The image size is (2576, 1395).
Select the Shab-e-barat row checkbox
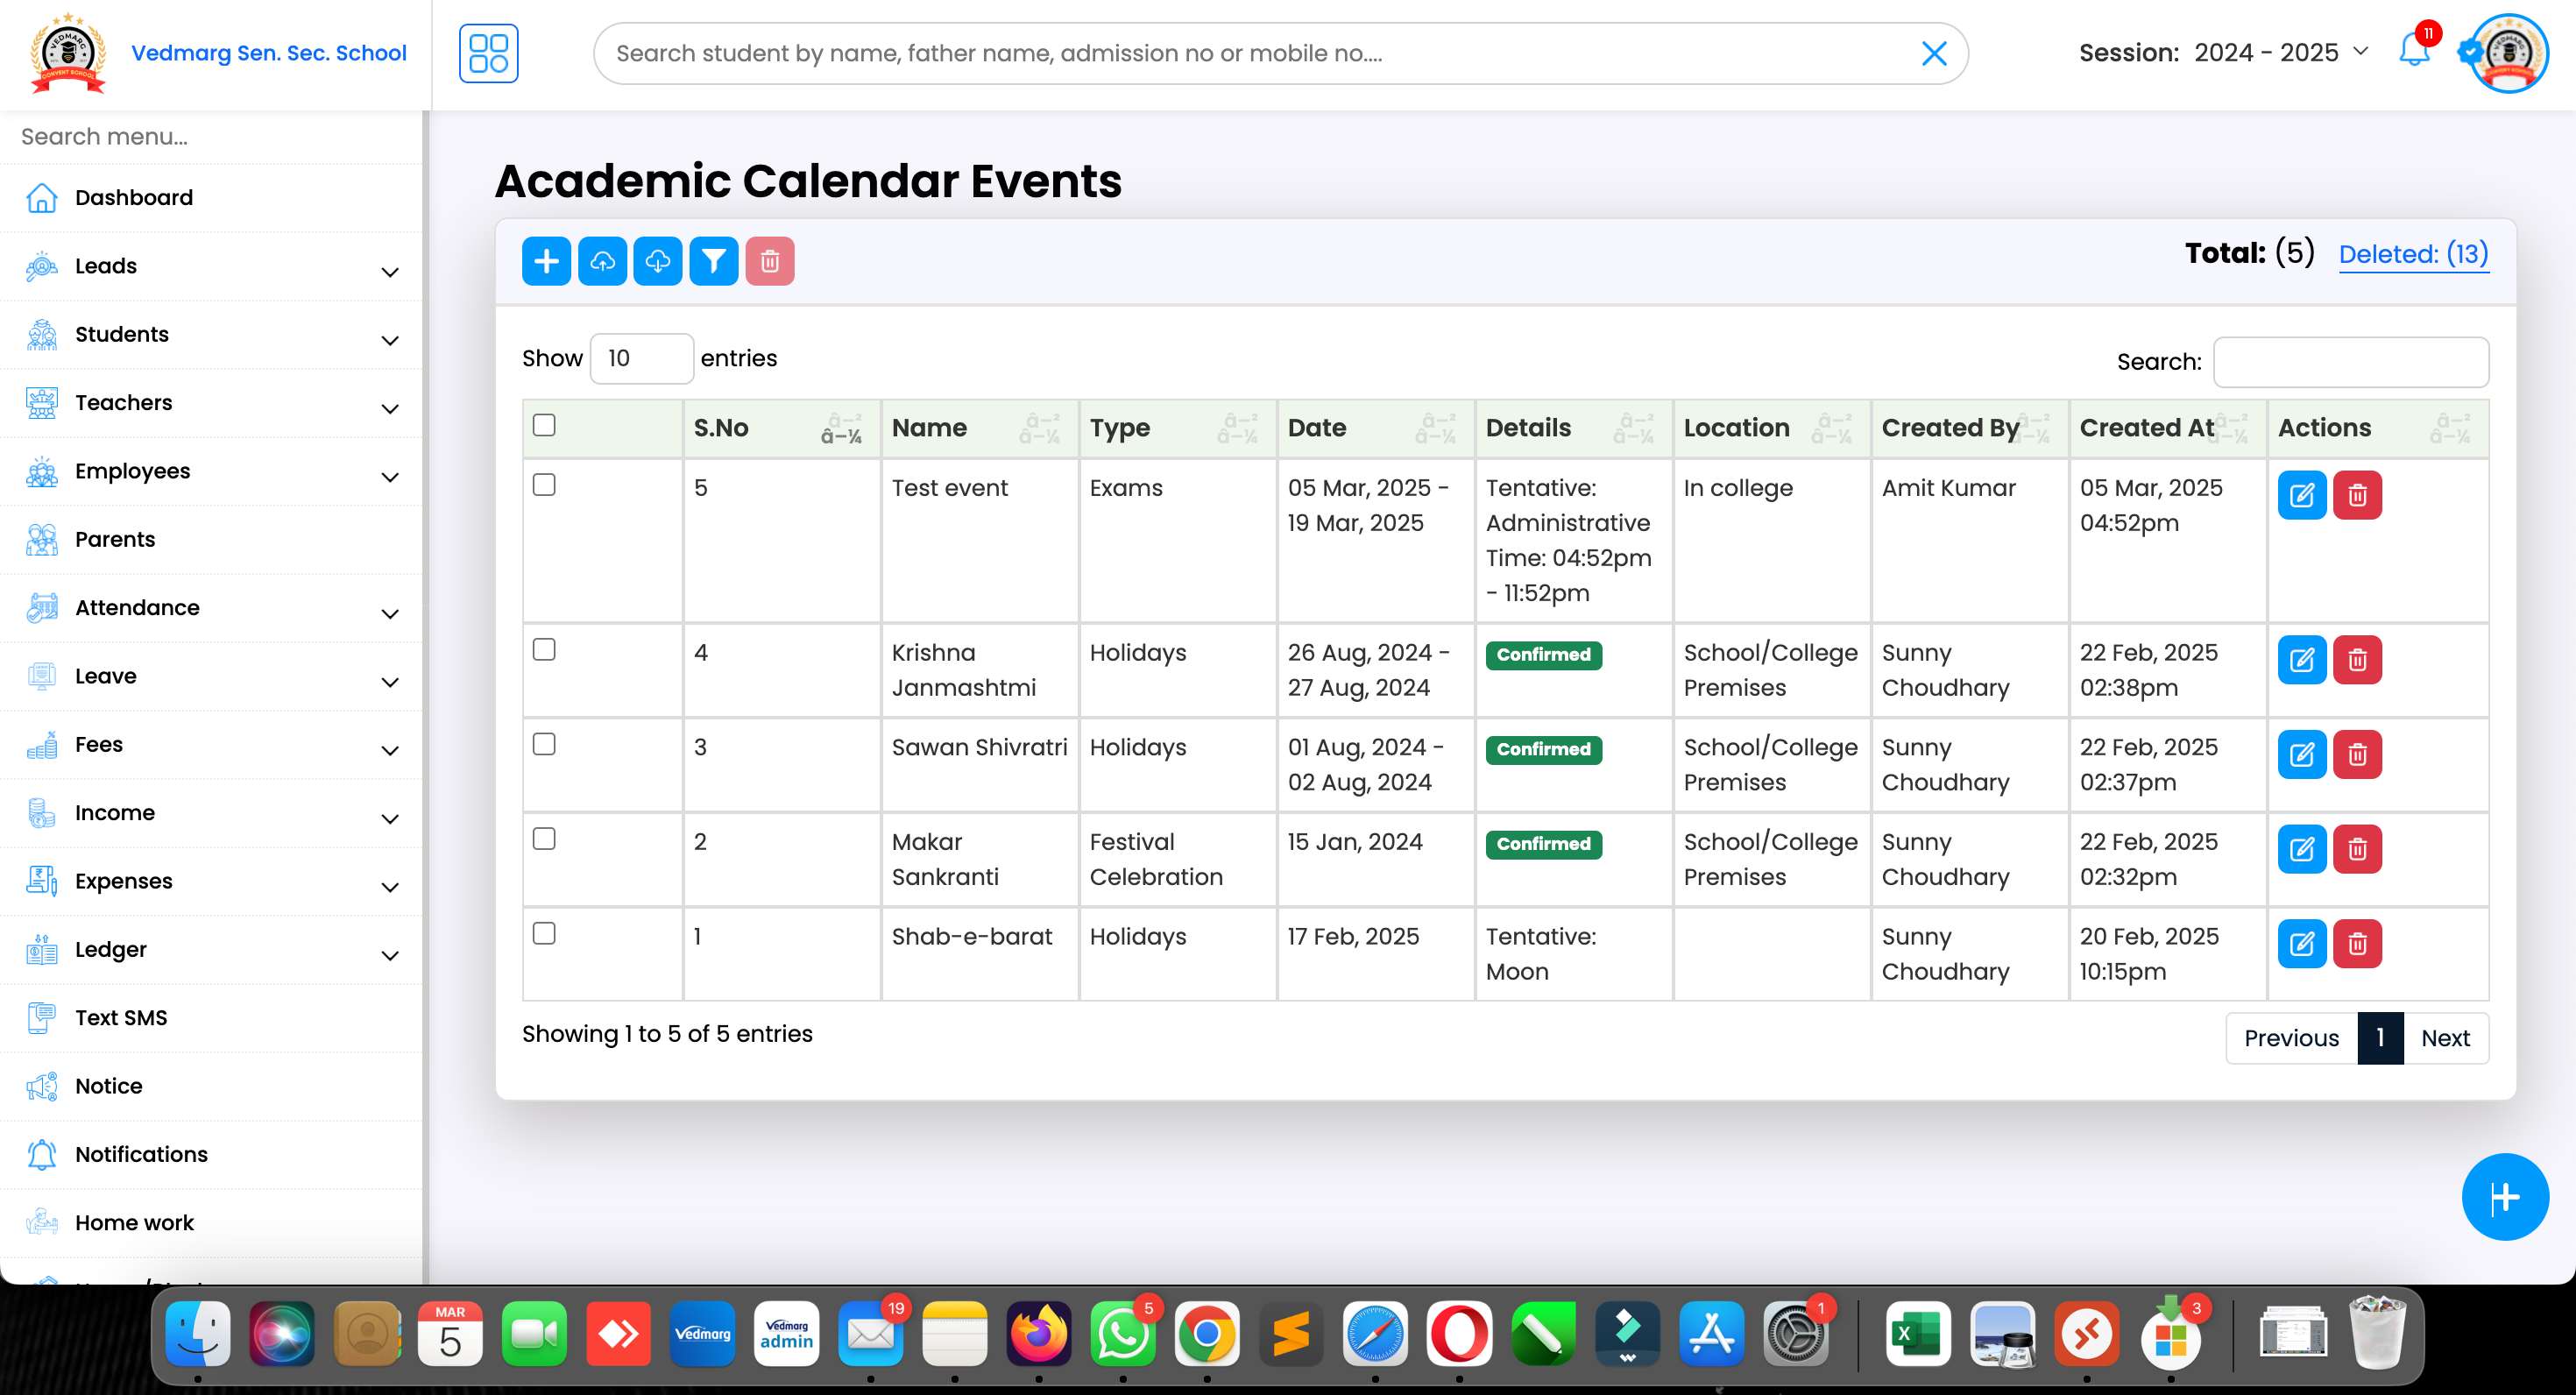[544, 933]
